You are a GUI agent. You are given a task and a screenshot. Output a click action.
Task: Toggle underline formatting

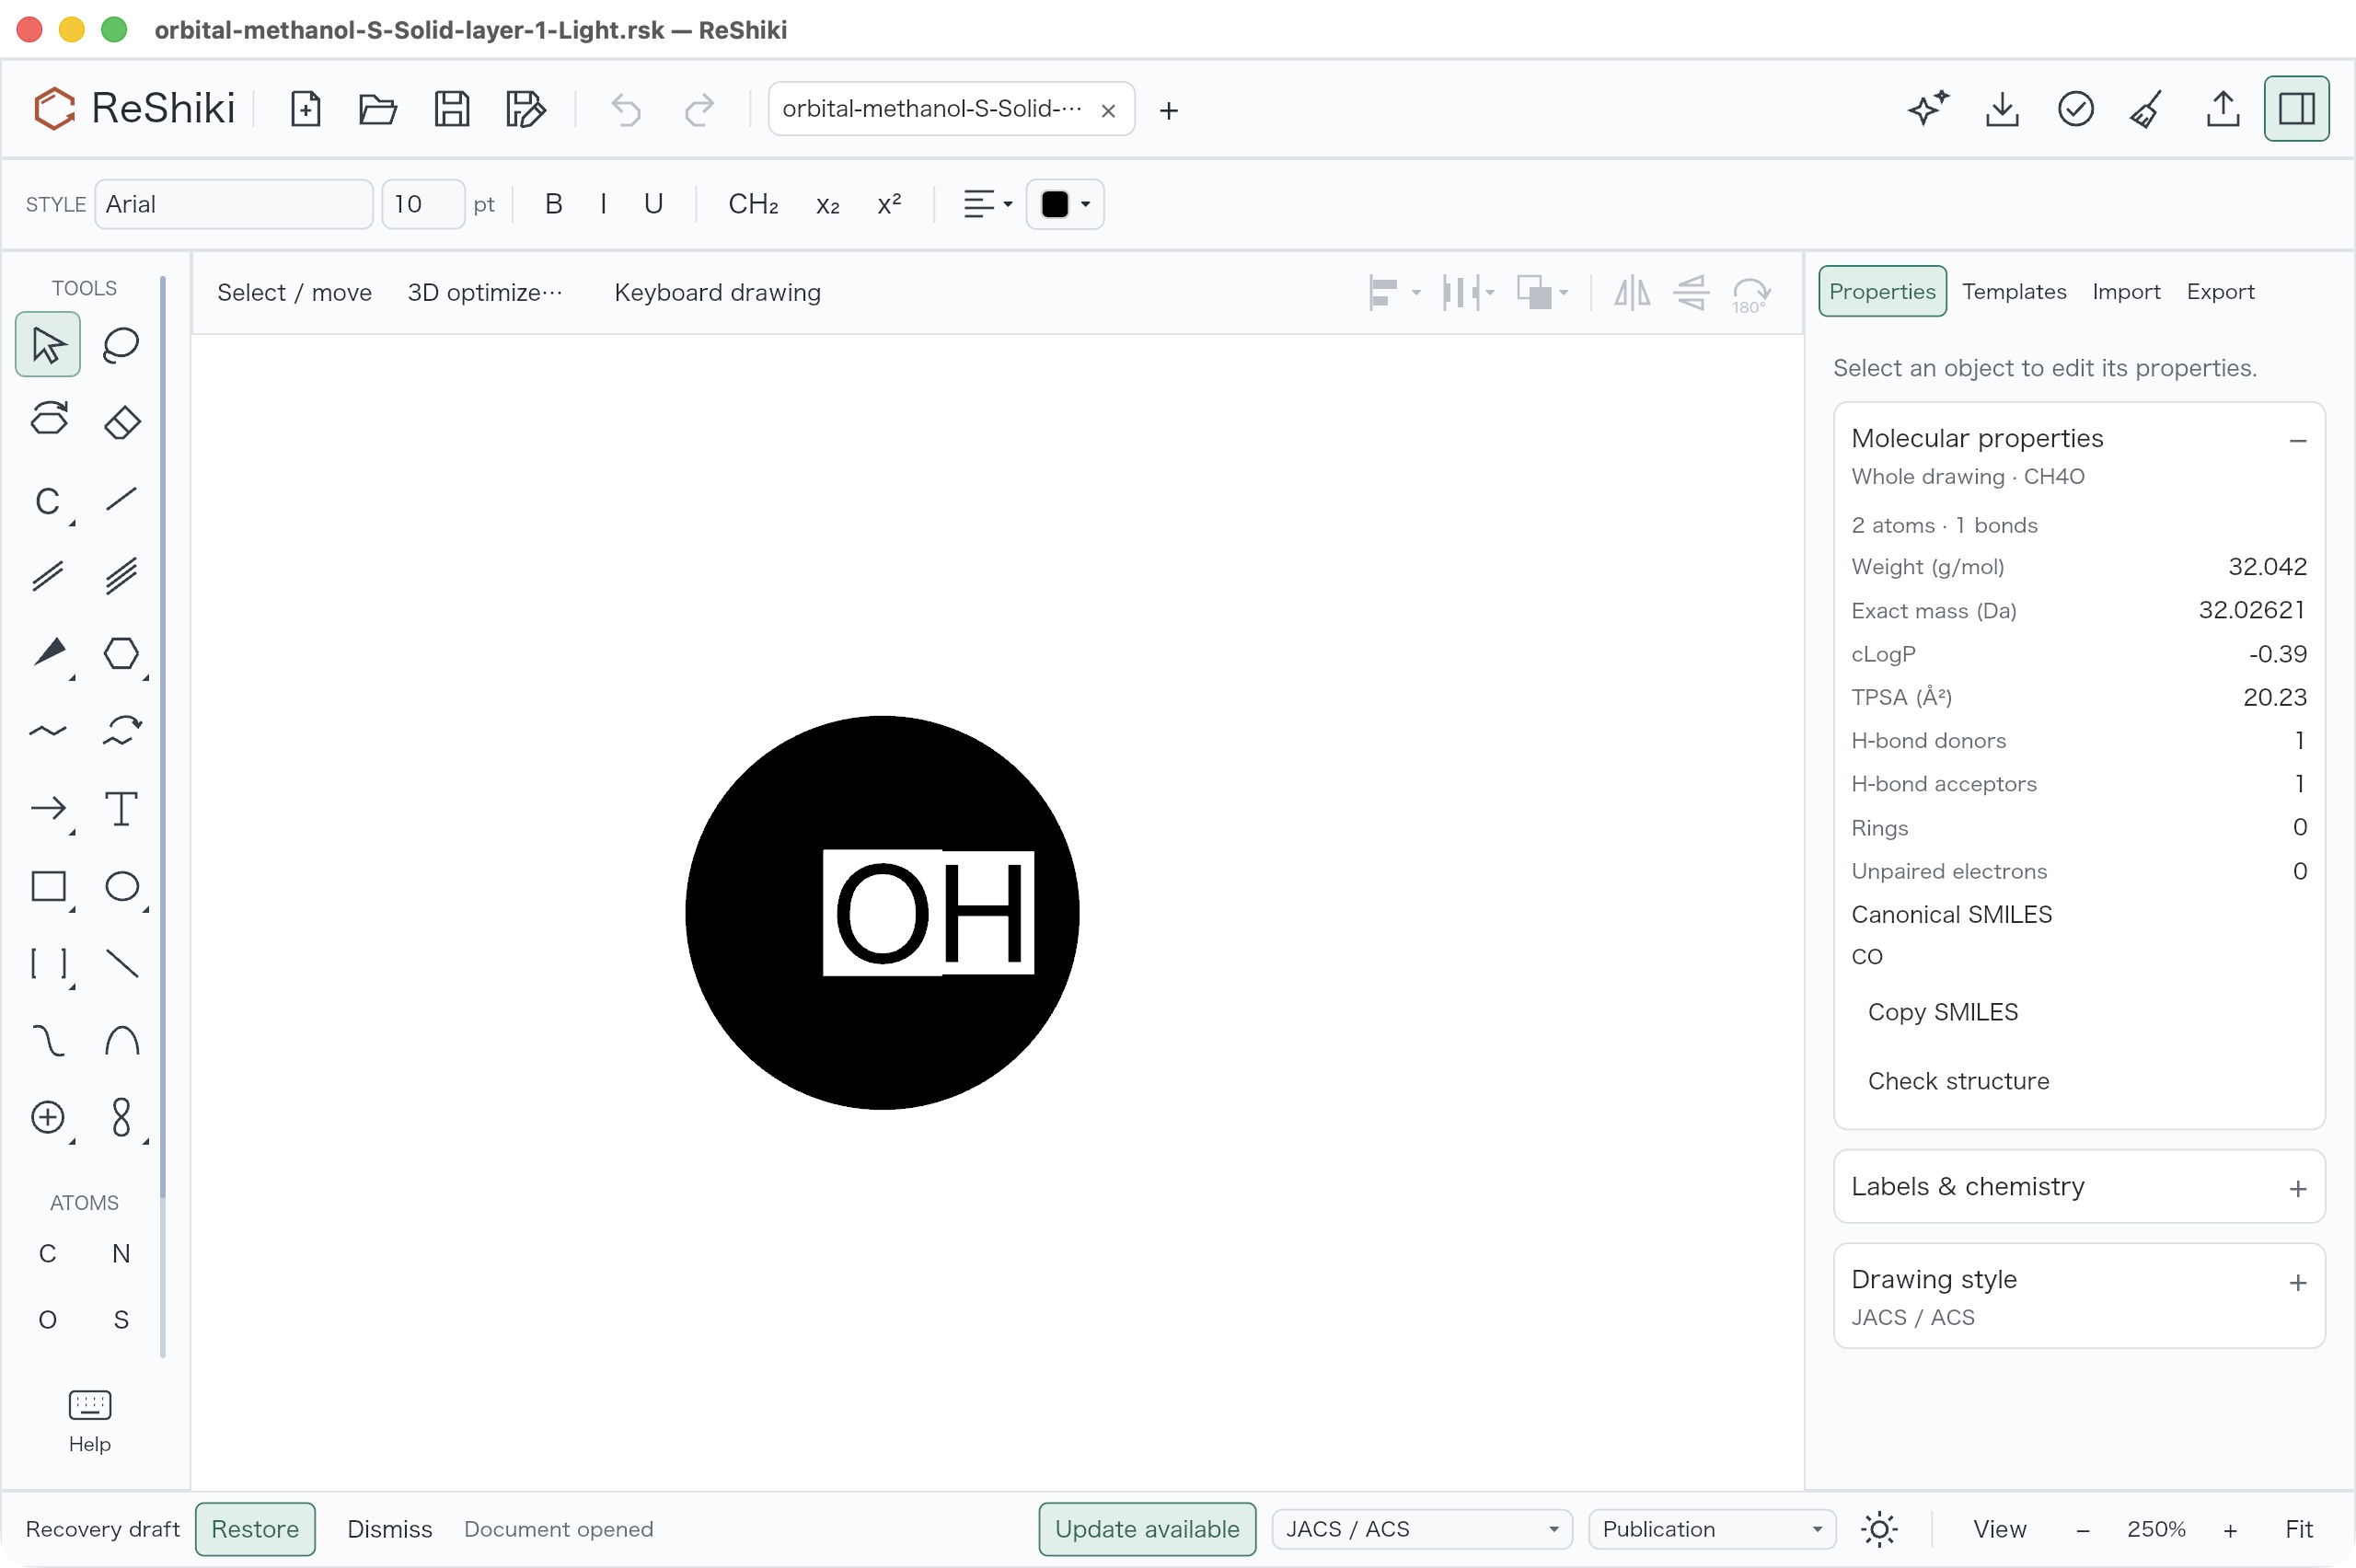click(x=653, y=204)
